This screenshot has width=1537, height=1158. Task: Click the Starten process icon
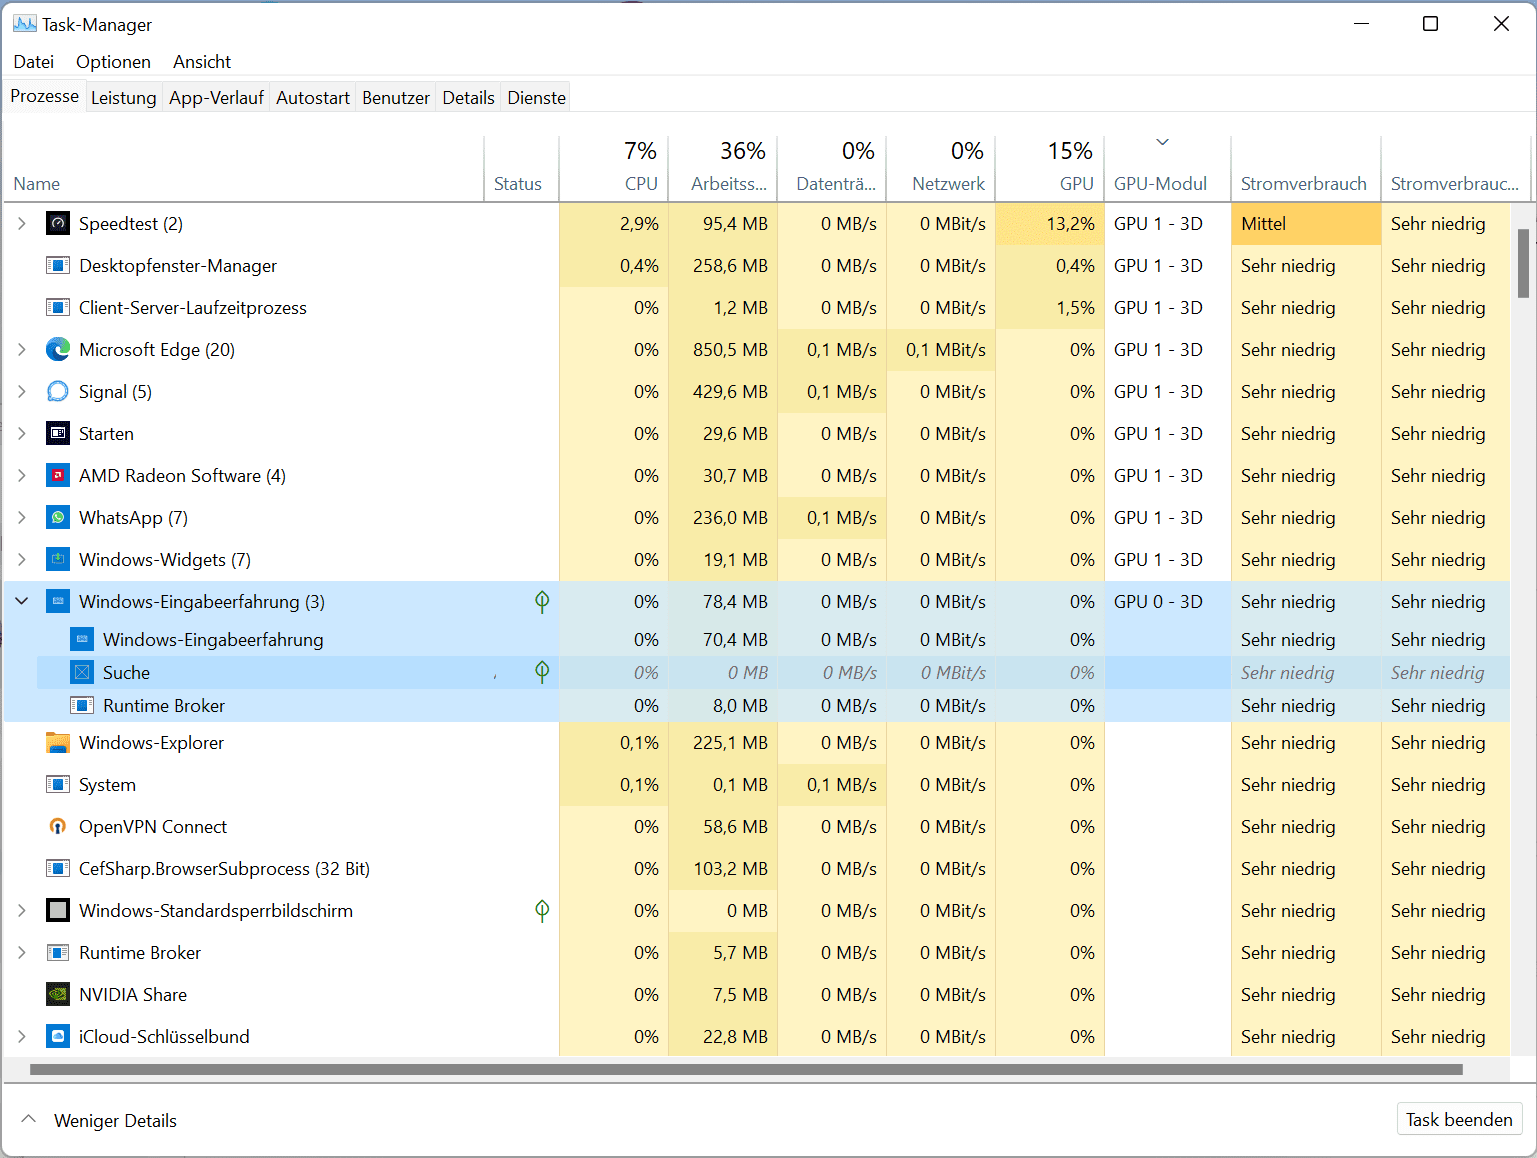pyautogui.click(x=58, y=434)
